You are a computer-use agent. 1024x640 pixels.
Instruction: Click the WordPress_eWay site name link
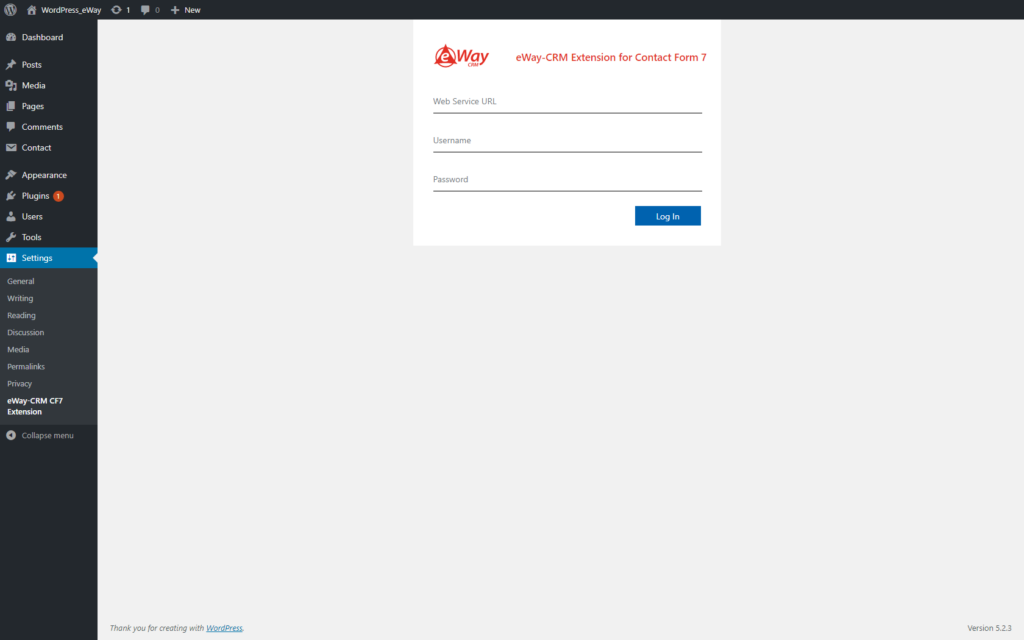point(71,10)
